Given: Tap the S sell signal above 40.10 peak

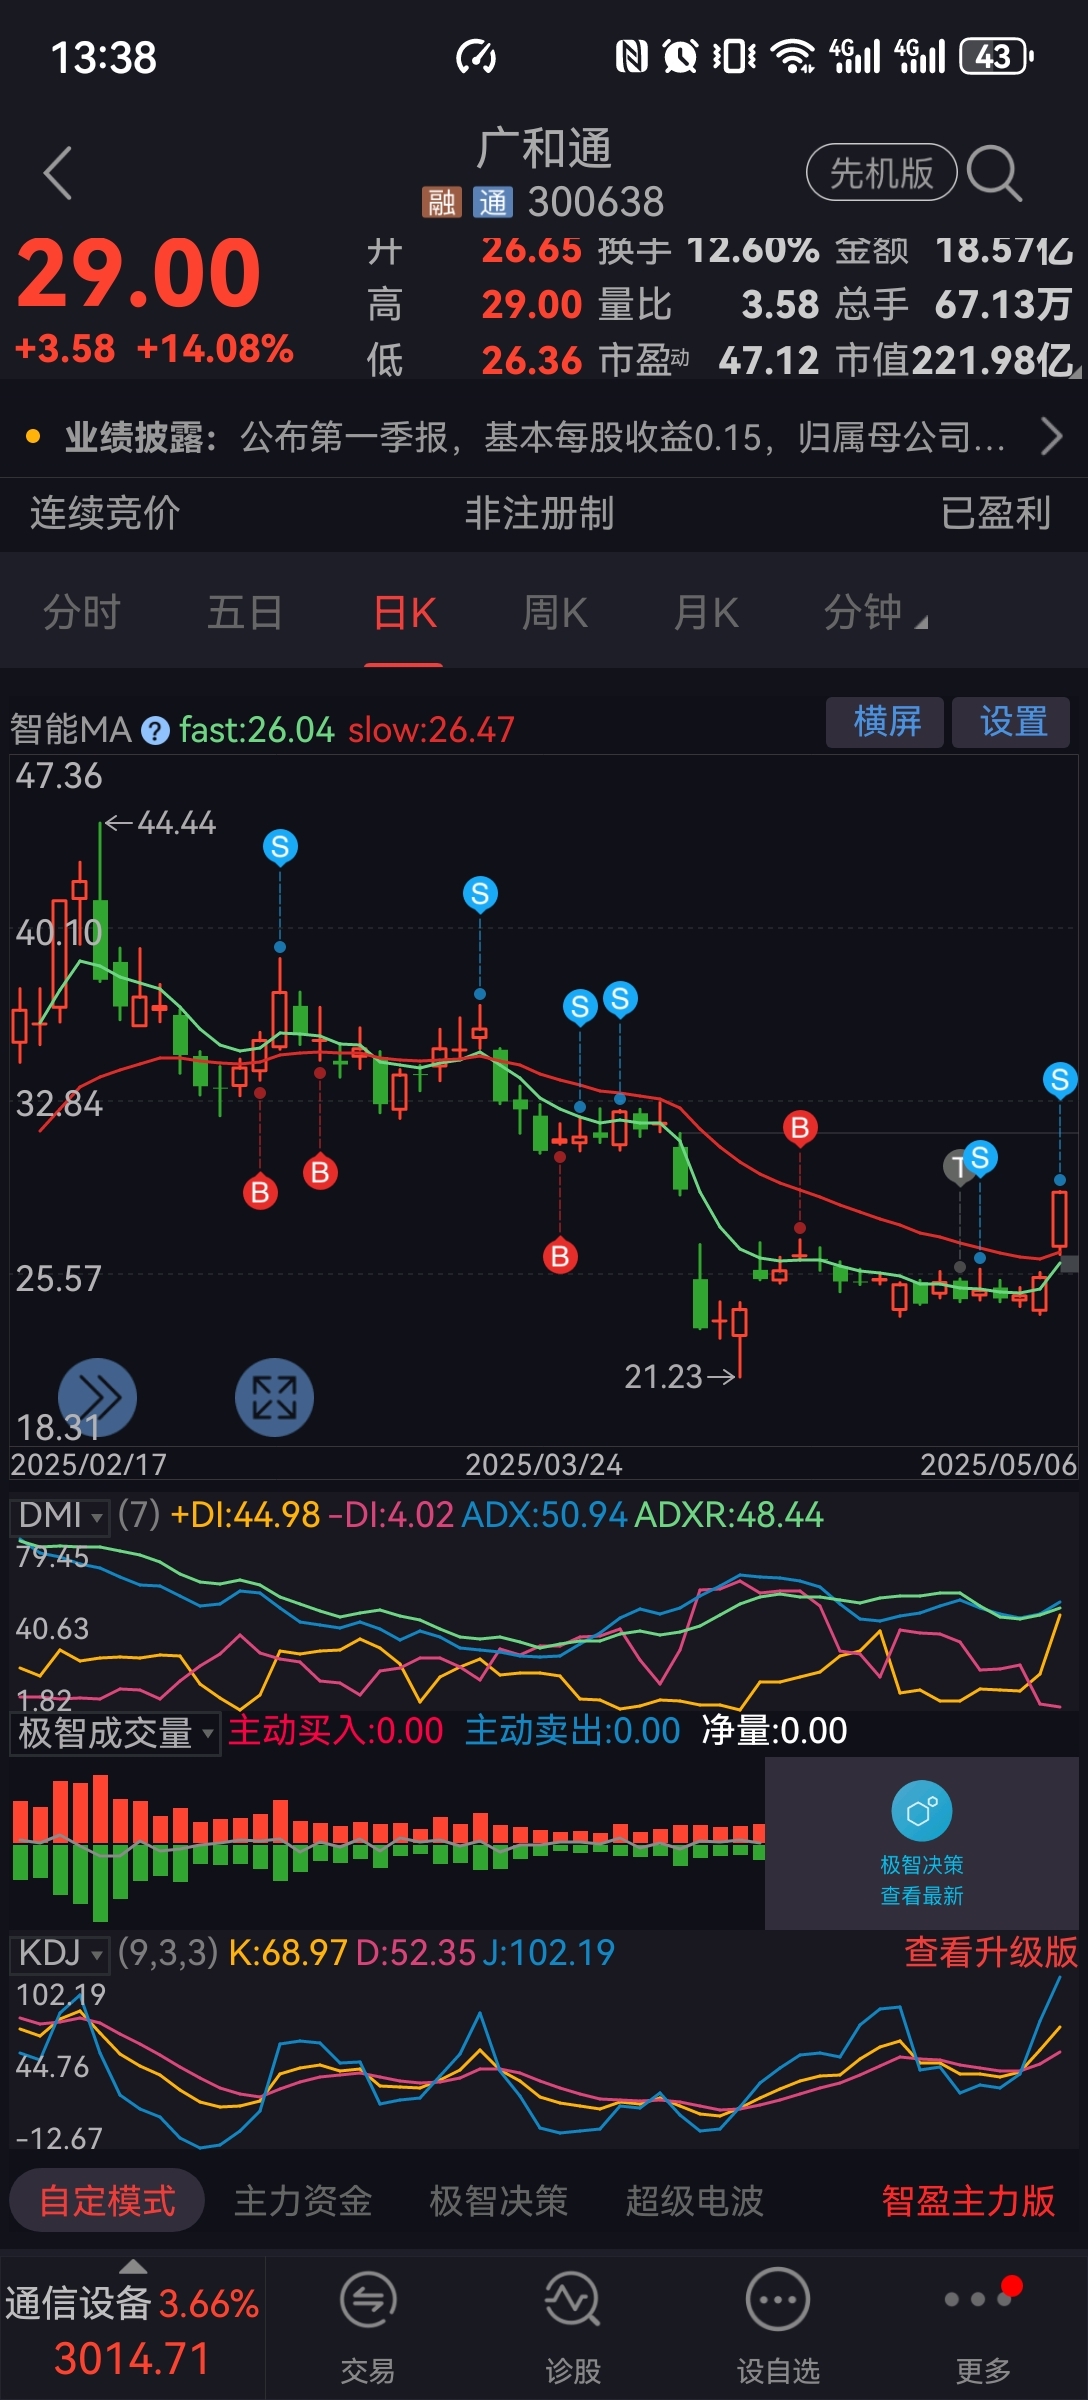Looking at the screenshot, I should pos(280,847).
